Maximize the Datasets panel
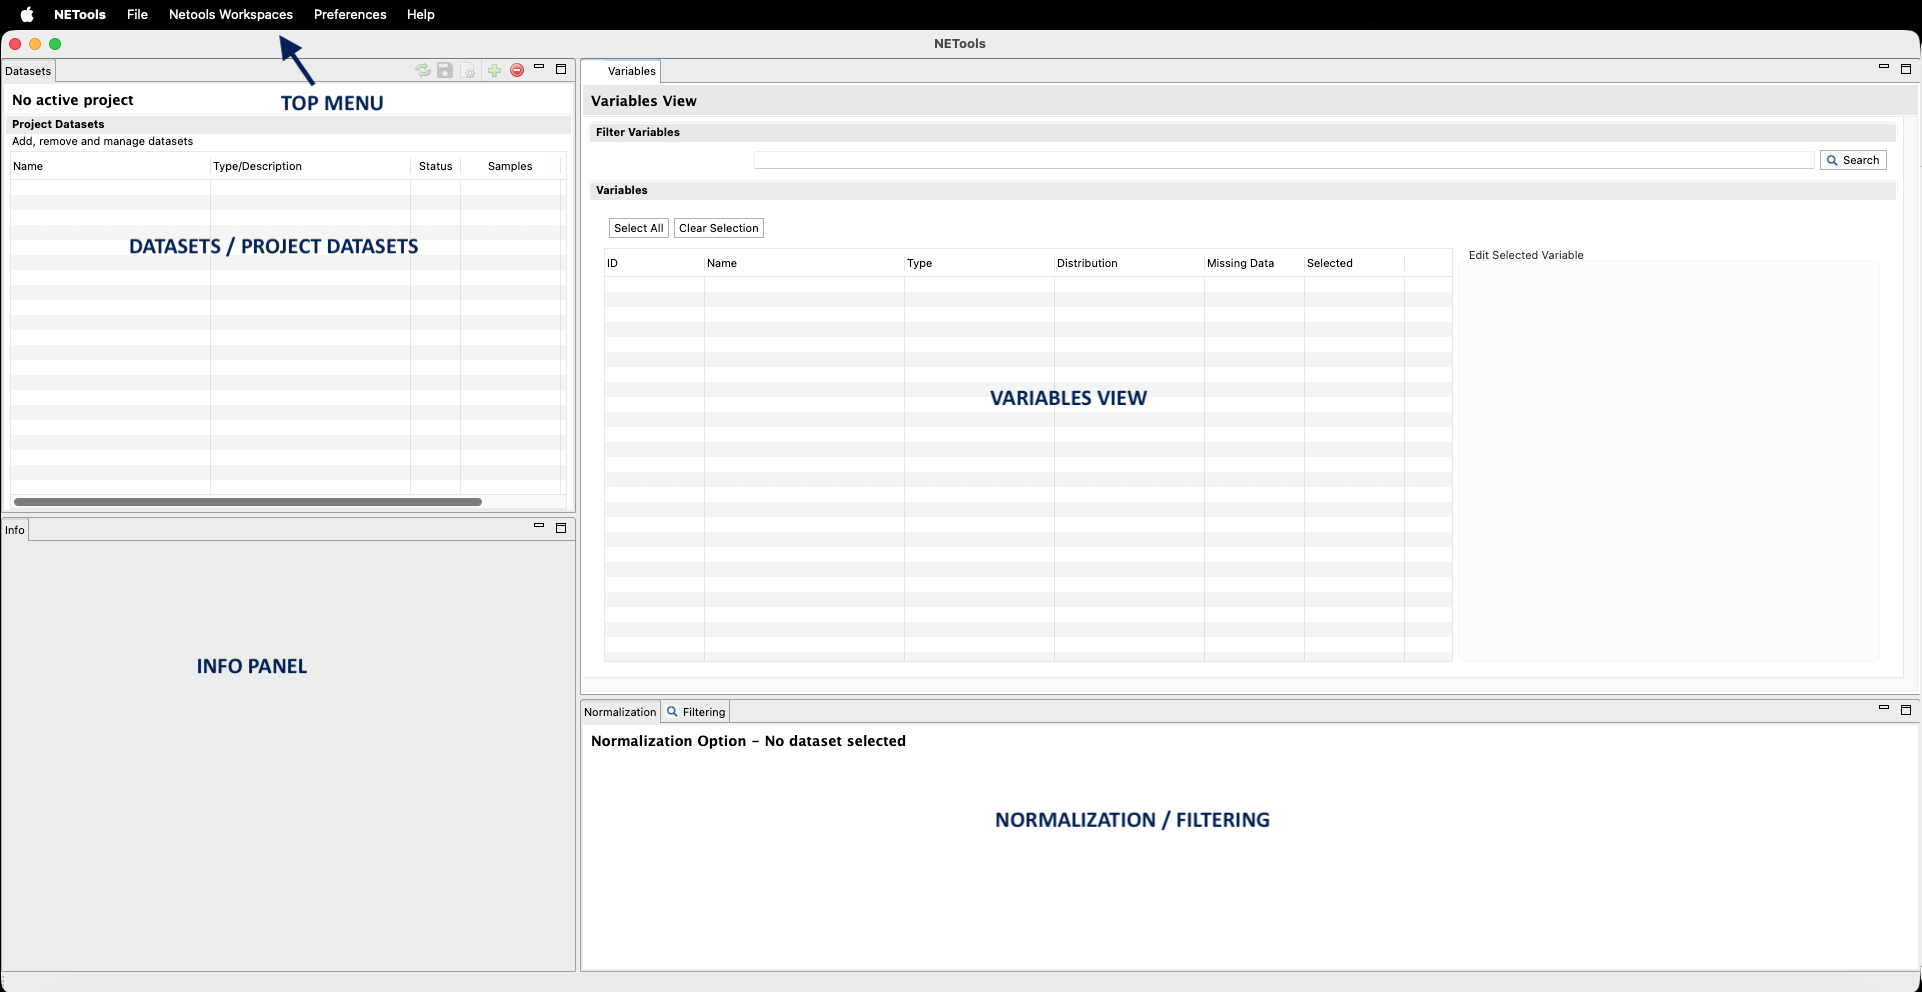Image resolution: width=1922 pixels, height=992 pixels. (561, 69)
